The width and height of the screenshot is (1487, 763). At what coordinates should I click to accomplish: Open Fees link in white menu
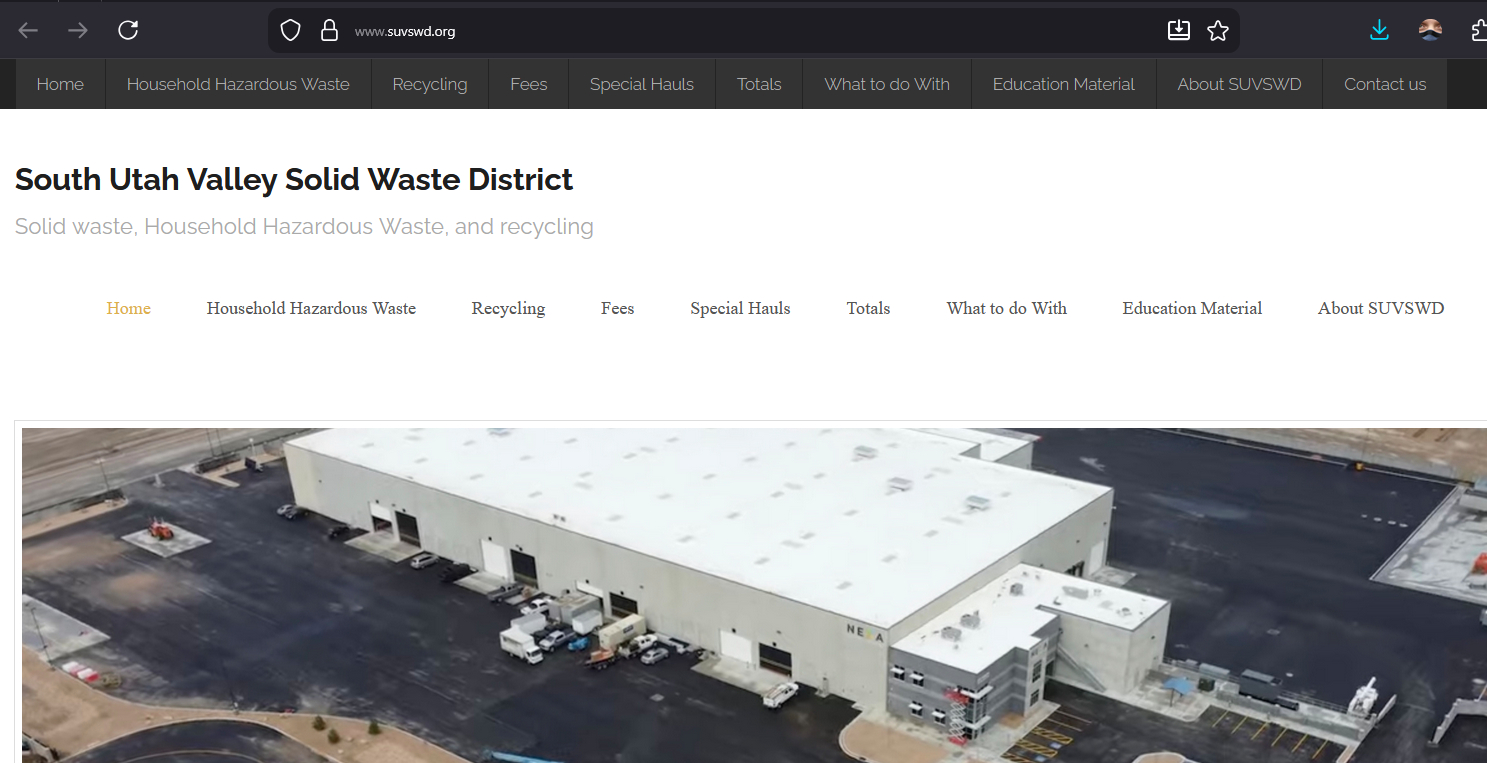tap(617, 308)
